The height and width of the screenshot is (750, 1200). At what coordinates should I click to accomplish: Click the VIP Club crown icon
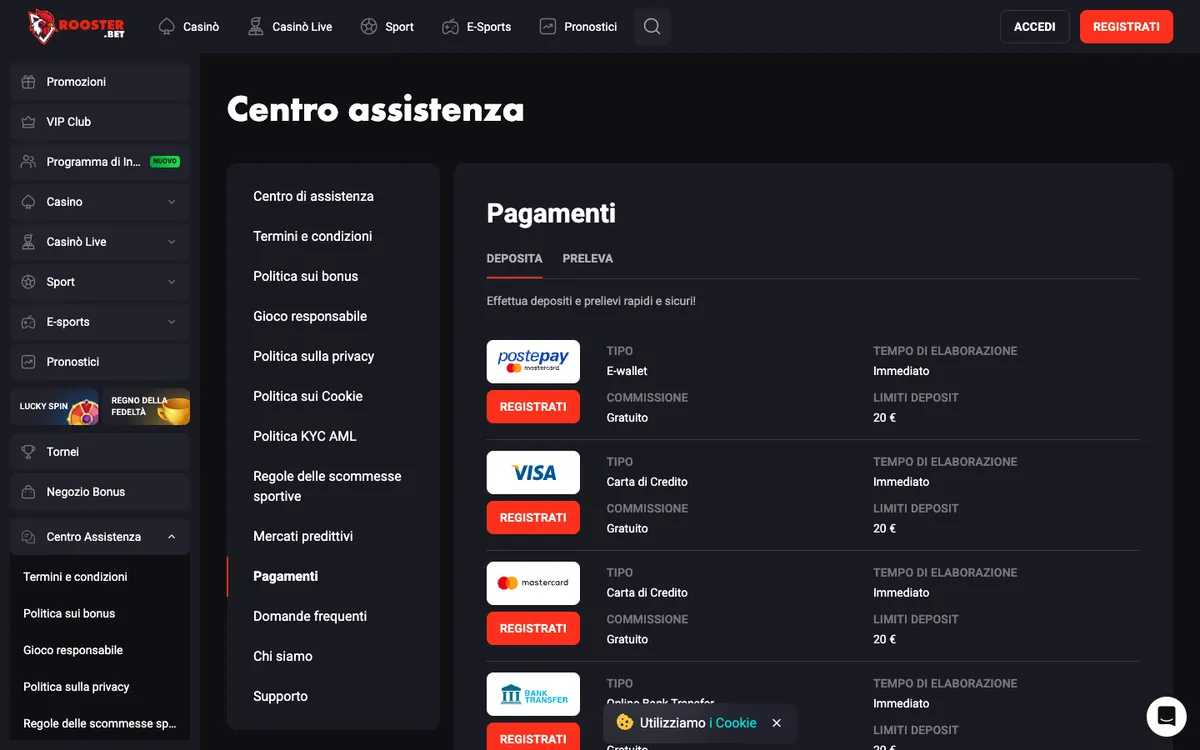point(28,122)
